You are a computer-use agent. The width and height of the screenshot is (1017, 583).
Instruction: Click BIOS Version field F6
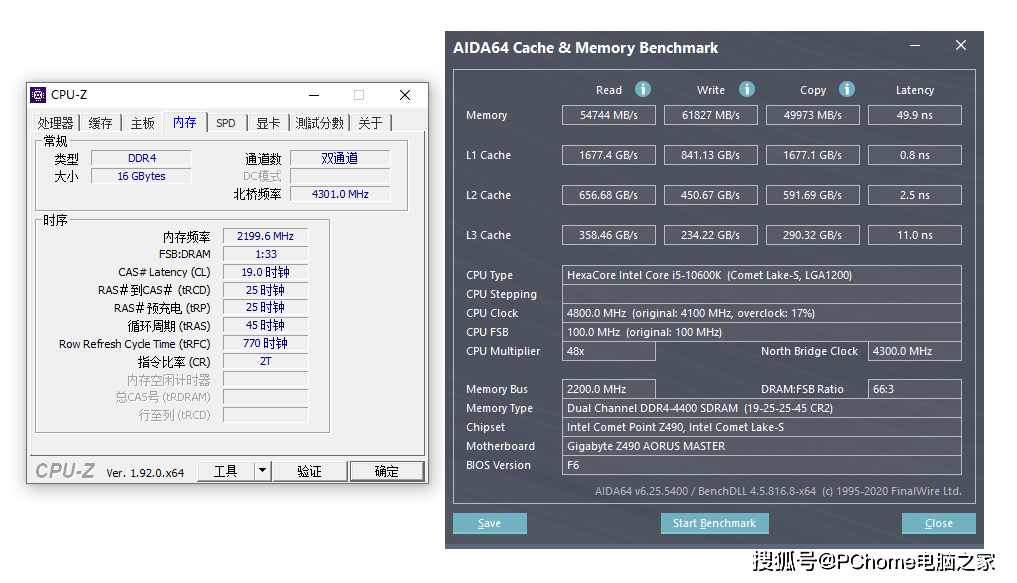[x=761, y=465]
